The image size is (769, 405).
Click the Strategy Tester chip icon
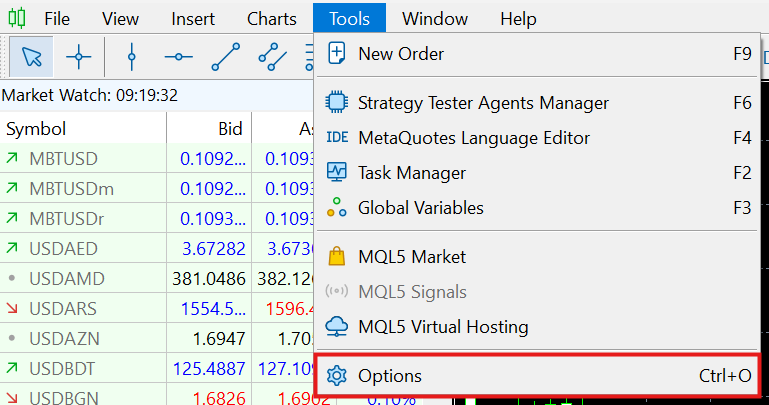(x=336, y=102)
